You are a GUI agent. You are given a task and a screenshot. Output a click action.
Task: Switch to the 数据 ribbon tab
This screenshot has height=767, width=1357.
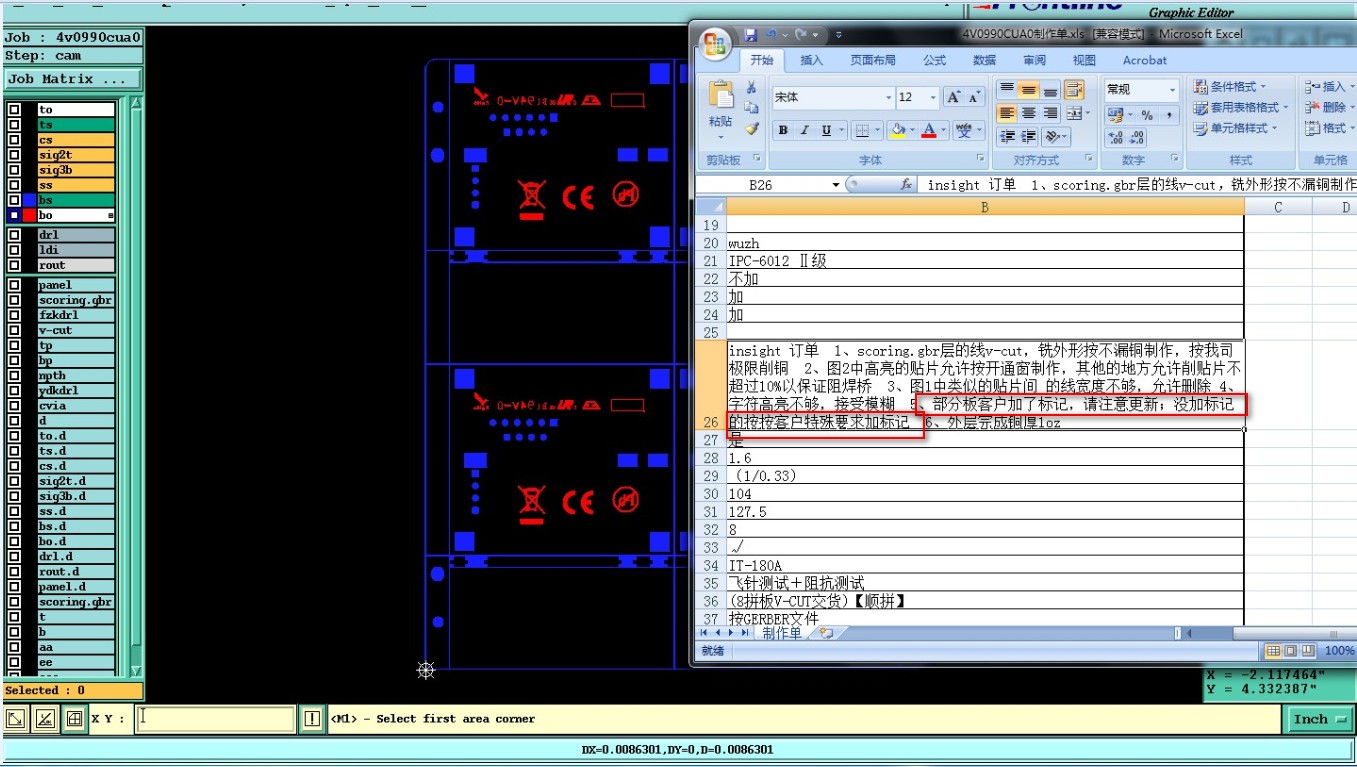985,61
